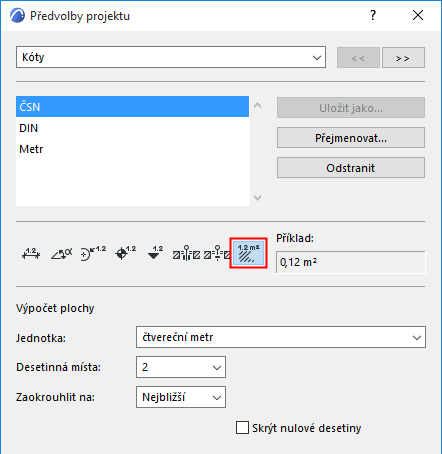Select the angle dimensions icon
The width and height of the screenshot is (442, 454).
coord(62,254)
